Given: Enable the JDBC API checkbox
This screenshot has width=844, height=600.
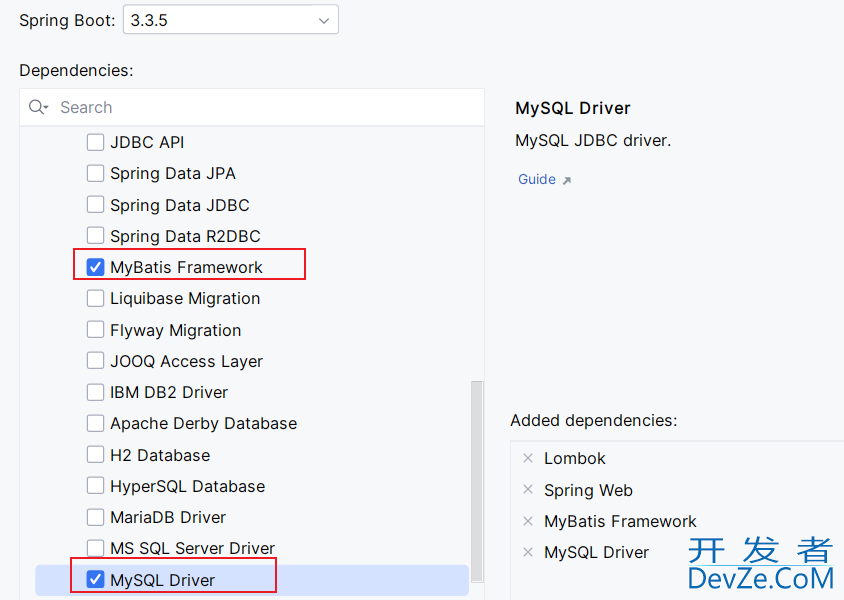Looking at the screenshot, I should 95,142.
